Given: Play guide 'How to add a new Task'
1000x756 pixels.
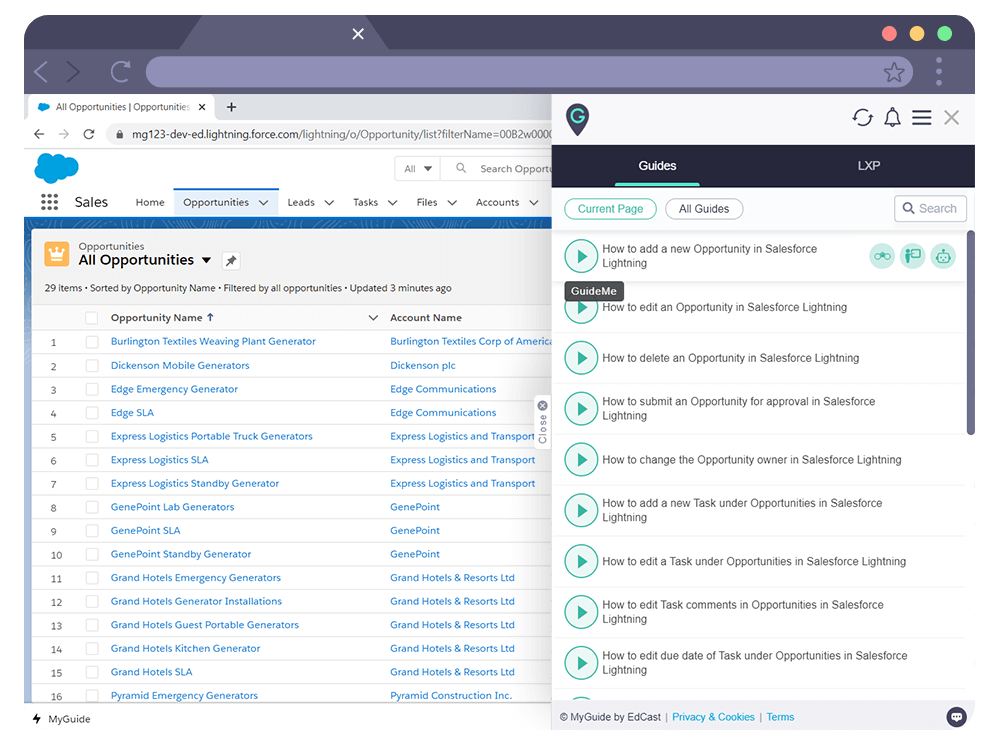Looking at the screenshot, I should (581, 510).
